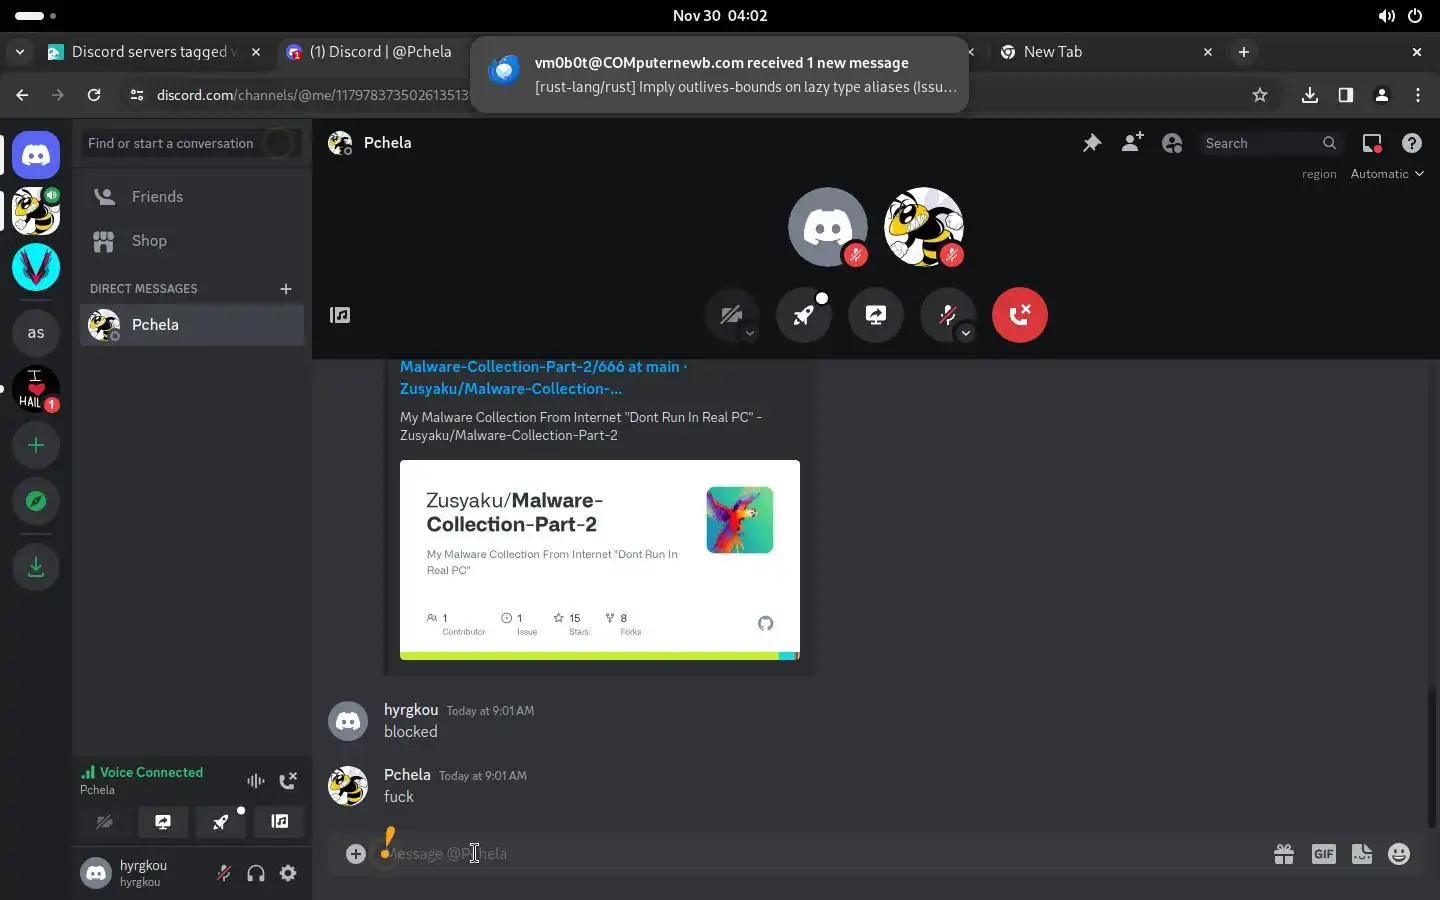Image resolution: width=1440 pixels, height=900 pixels.
Task: Toggle camera in voice connected panel
Action: point(104,822)
